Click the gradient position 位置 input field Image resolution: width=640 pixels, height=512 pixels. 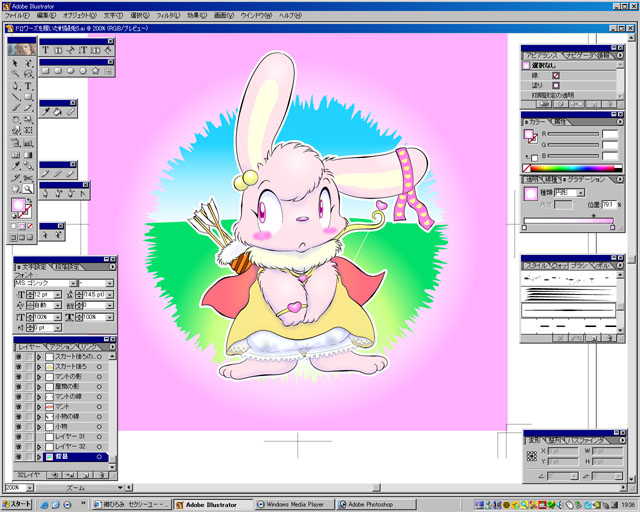608,204
